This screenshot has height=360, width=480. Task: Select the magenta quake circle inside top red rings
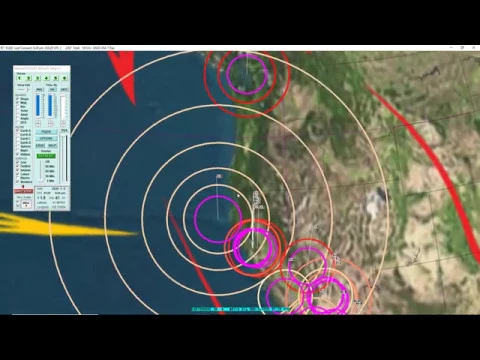(x=247, y=74)
